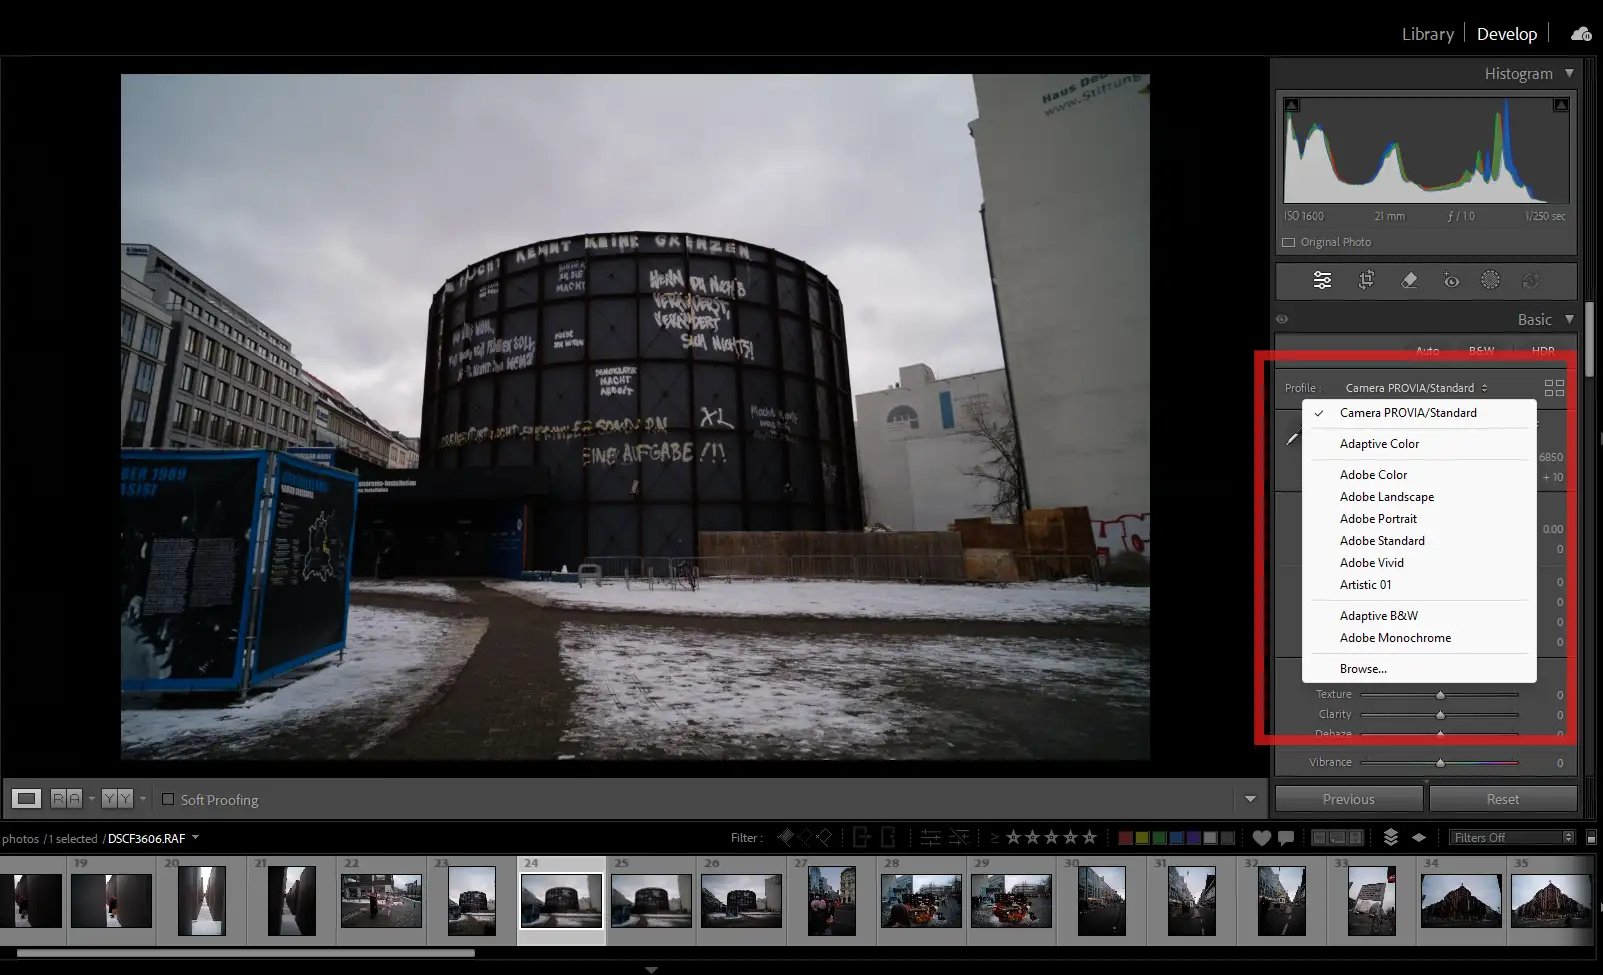Filter by the fifth rating star
Screen dimensions: 1603x975
coord(1089,837)
